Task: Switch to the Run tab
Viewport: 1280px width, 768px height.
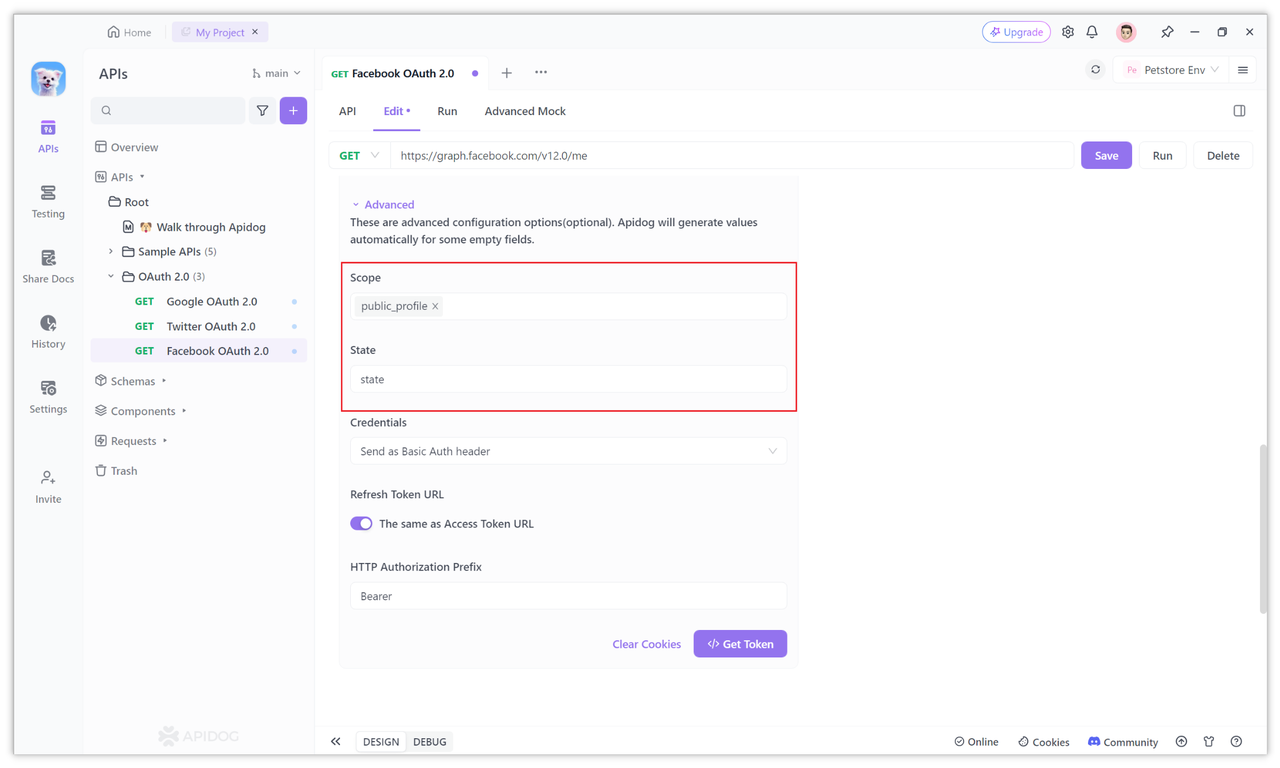Action: (447, 111)
